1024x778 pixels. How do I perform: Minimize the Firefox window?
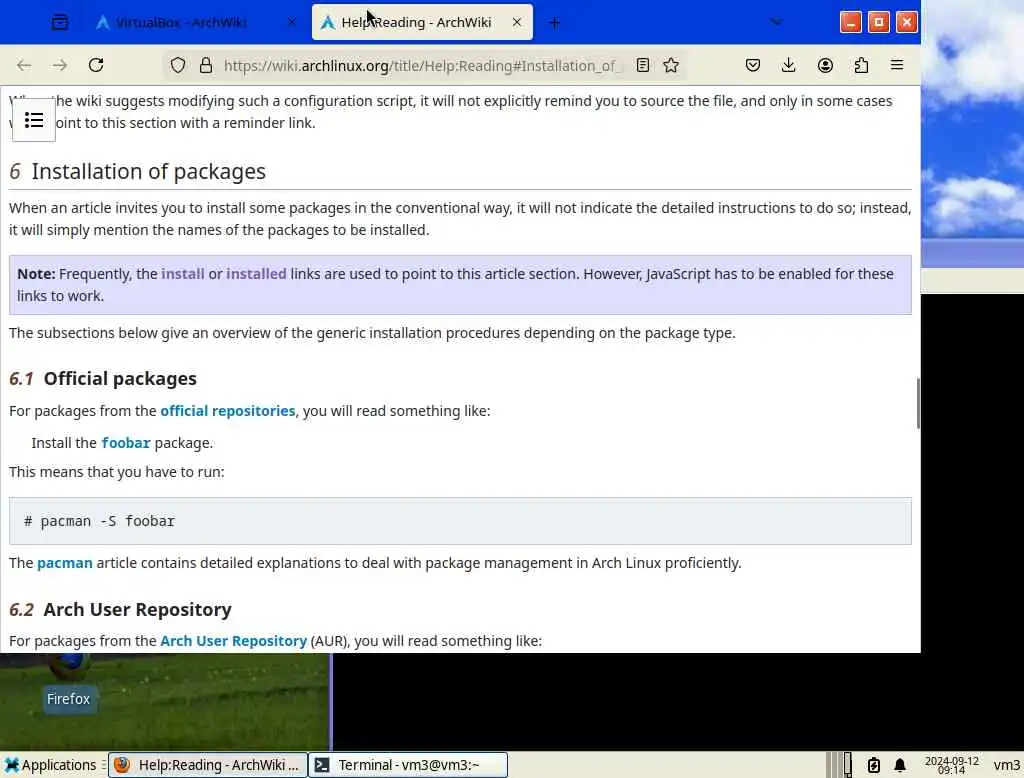point(850,22)
